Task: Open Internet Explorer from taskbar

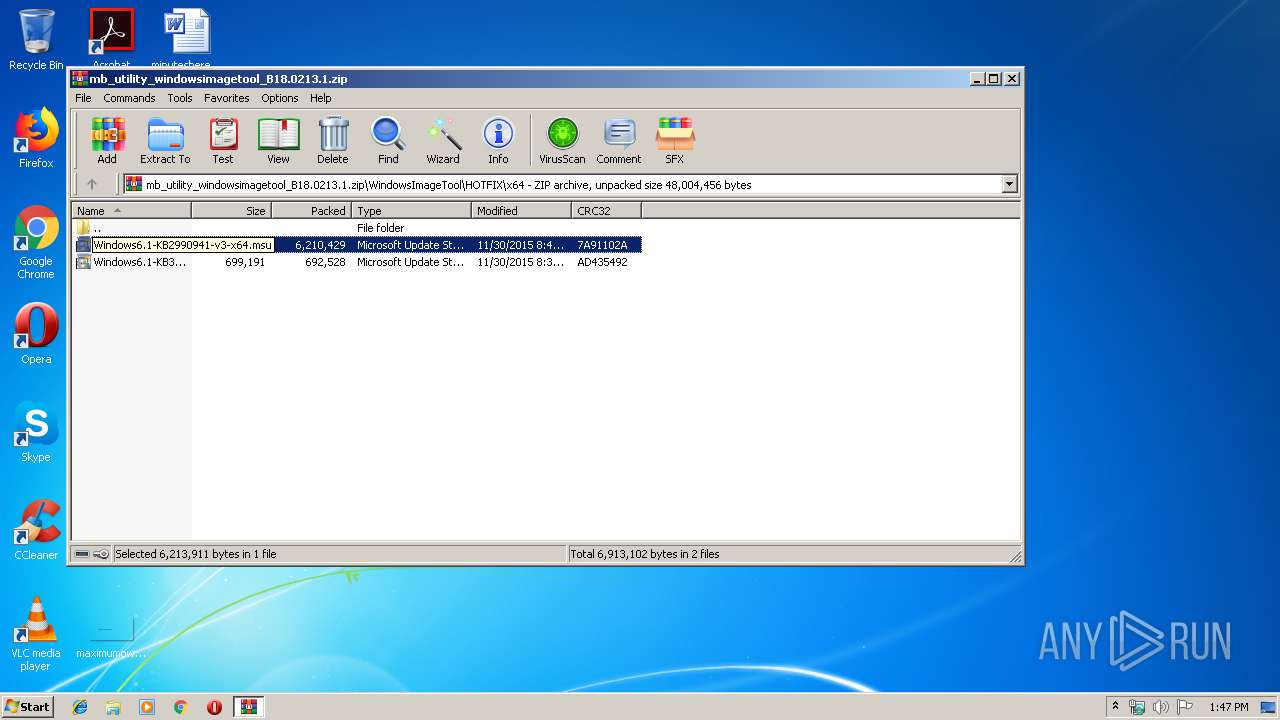Action: pos(80,707)
